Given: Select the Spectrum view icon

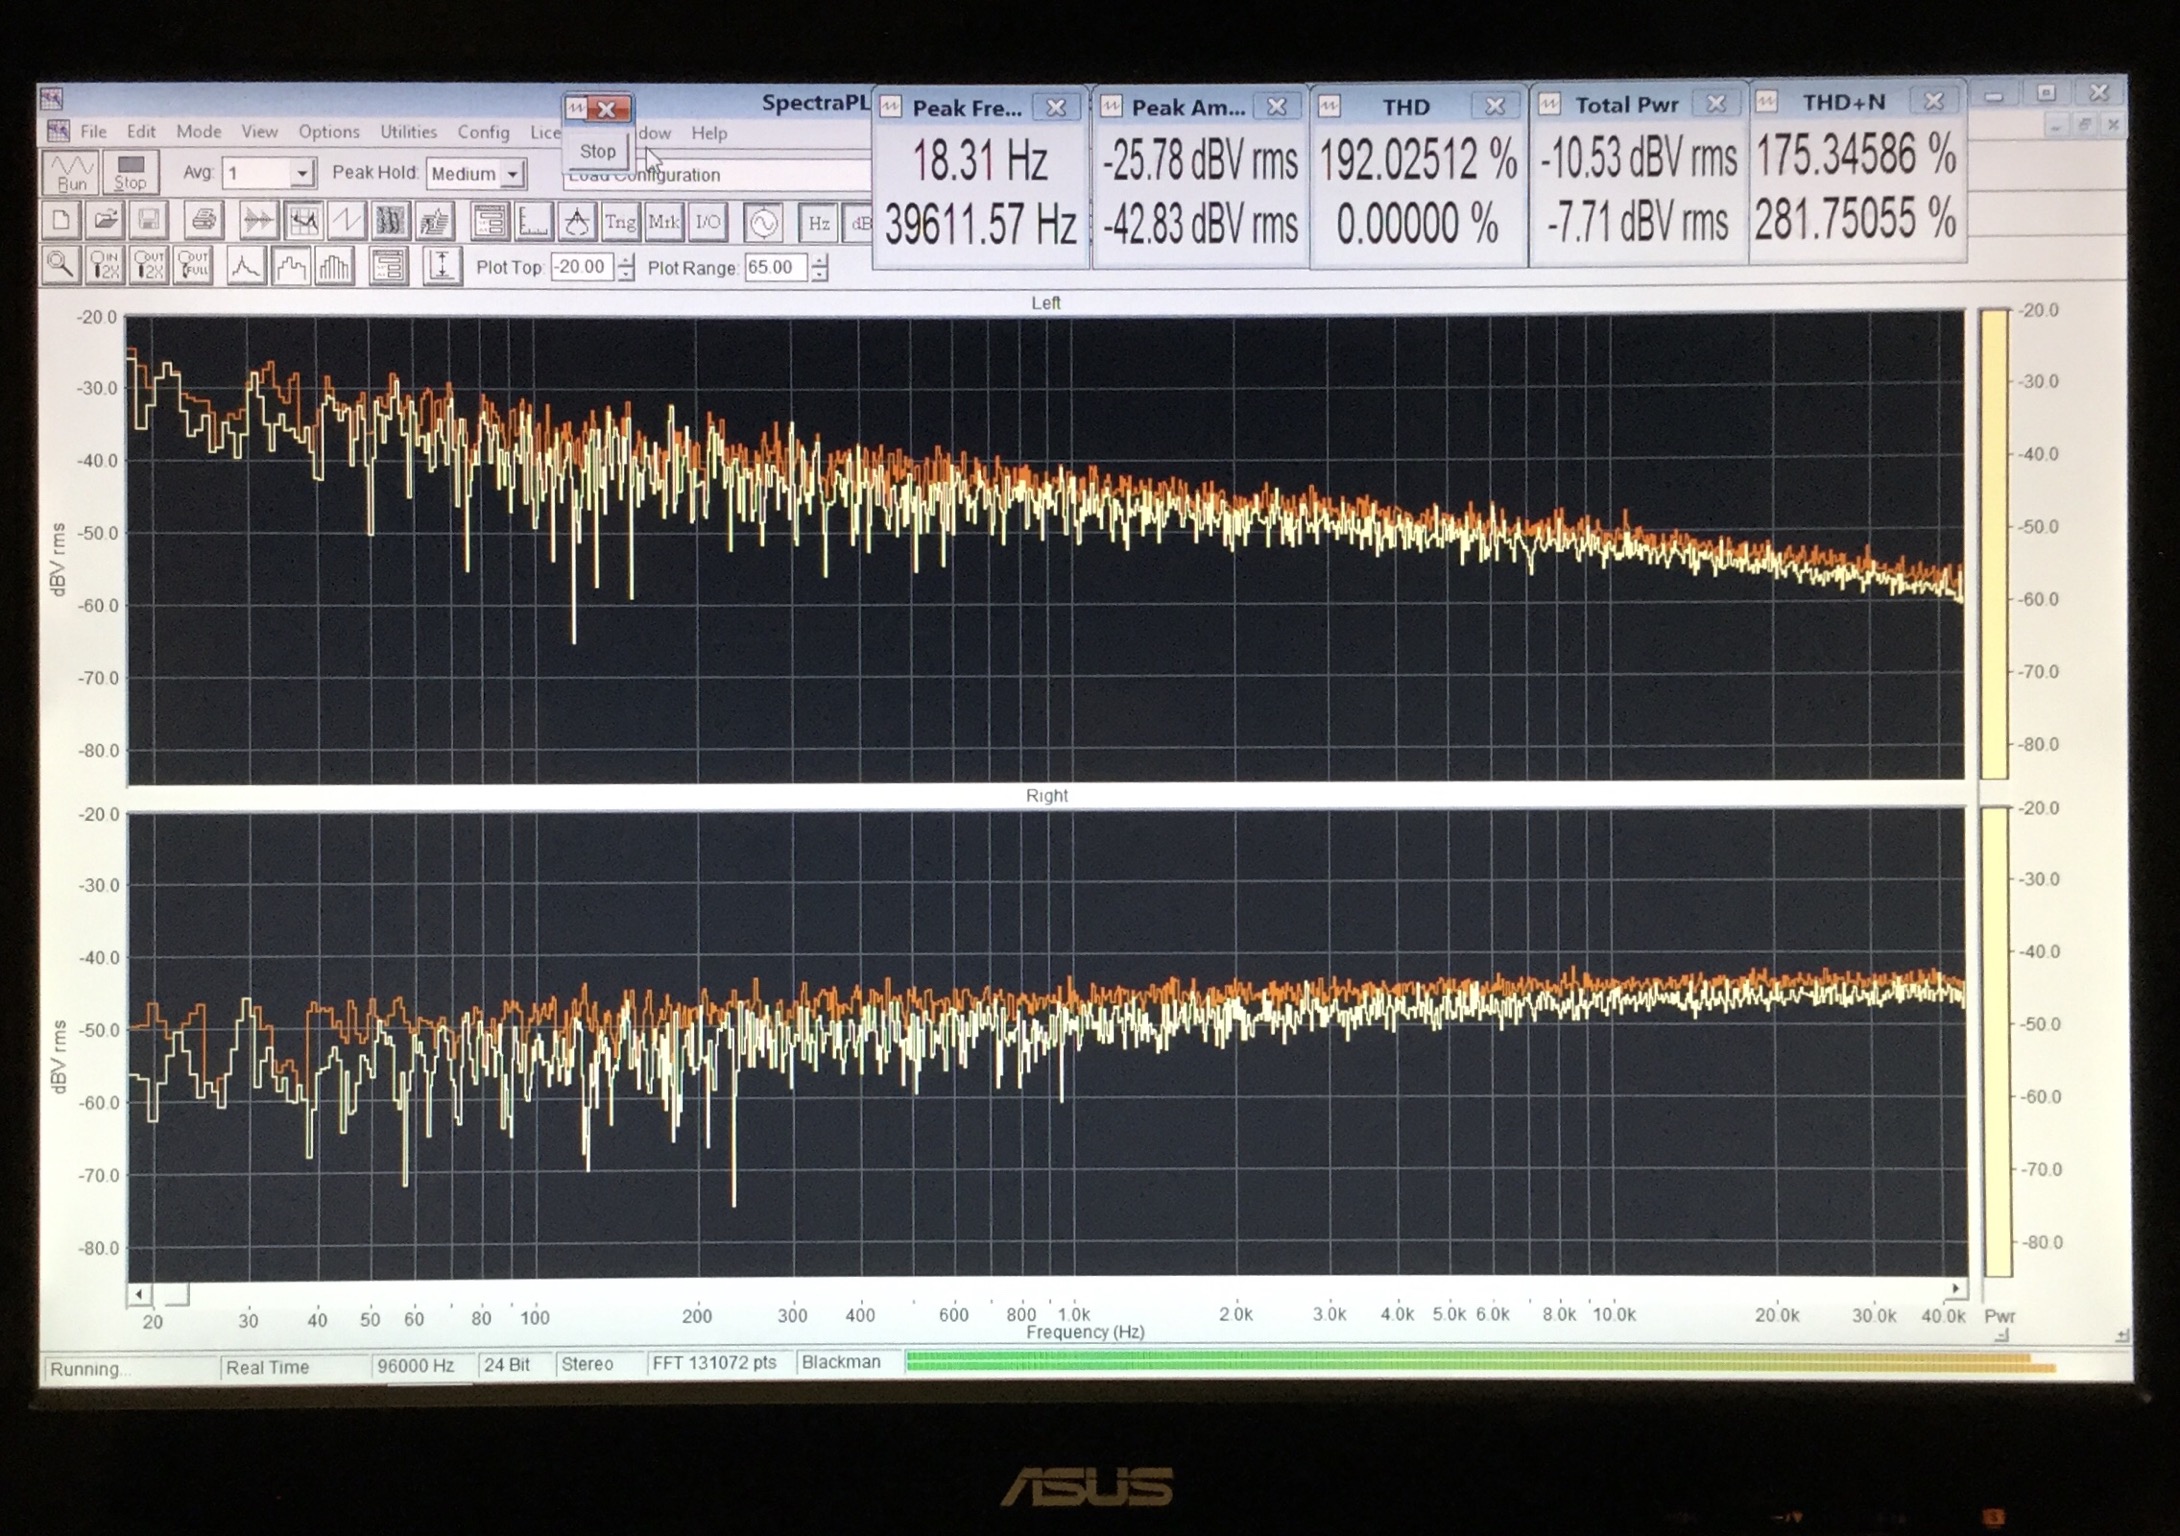Looking at the screenshot, I should (304, 221).
